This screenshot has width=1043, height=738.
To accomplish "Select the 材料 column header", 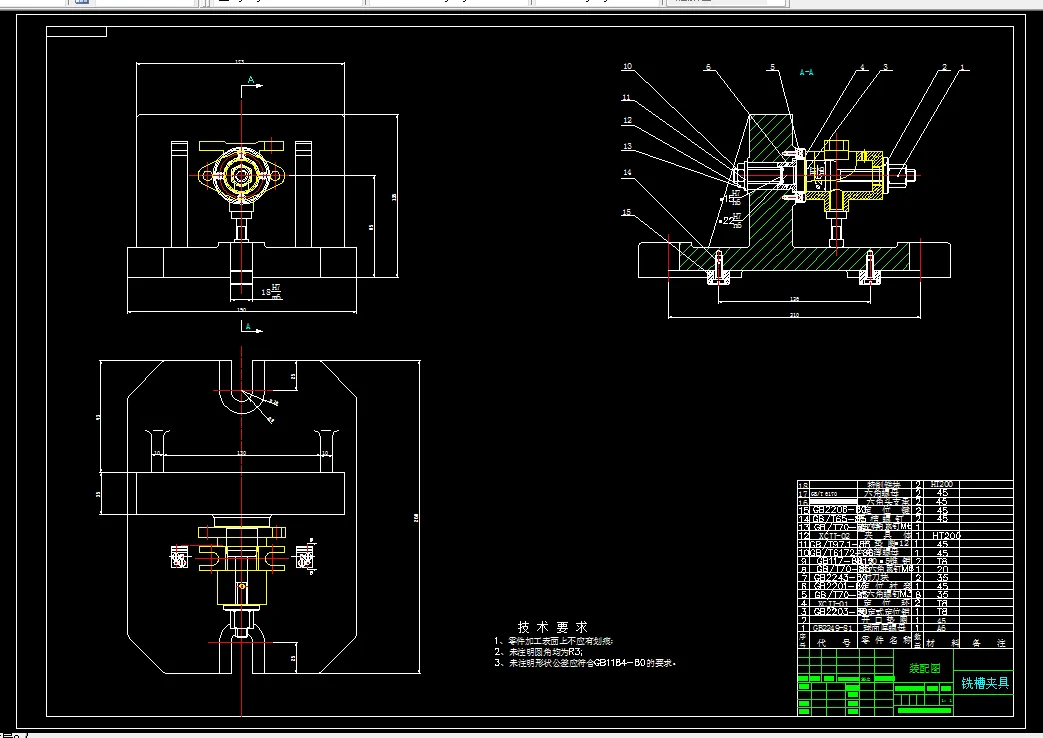I will (943, 643).
